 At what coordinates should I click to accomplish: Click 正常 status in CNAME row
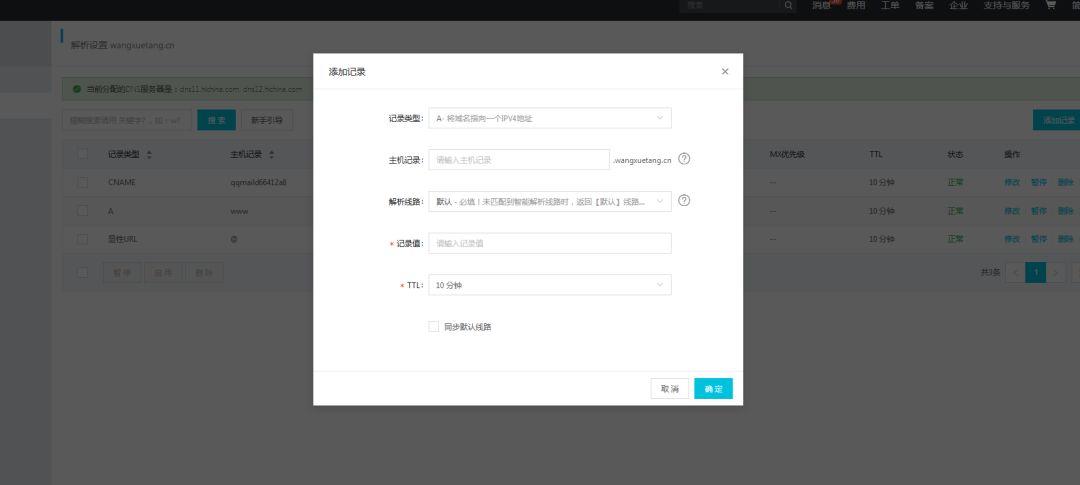tap(955, 183)
